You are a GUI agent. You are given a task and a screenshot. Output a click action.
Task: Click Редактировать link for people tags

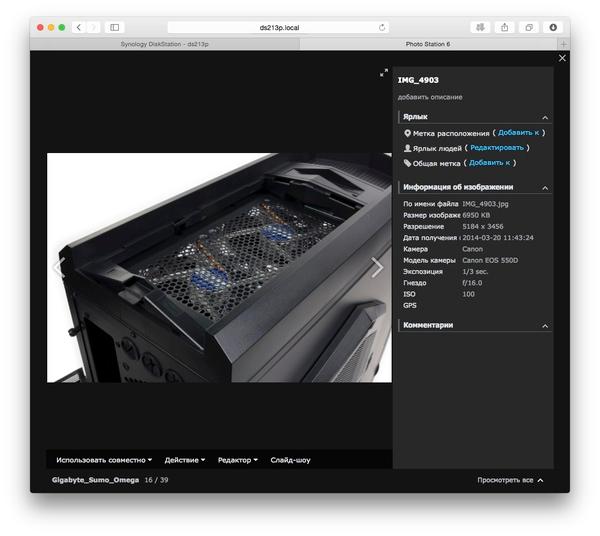tap(497, 148)
